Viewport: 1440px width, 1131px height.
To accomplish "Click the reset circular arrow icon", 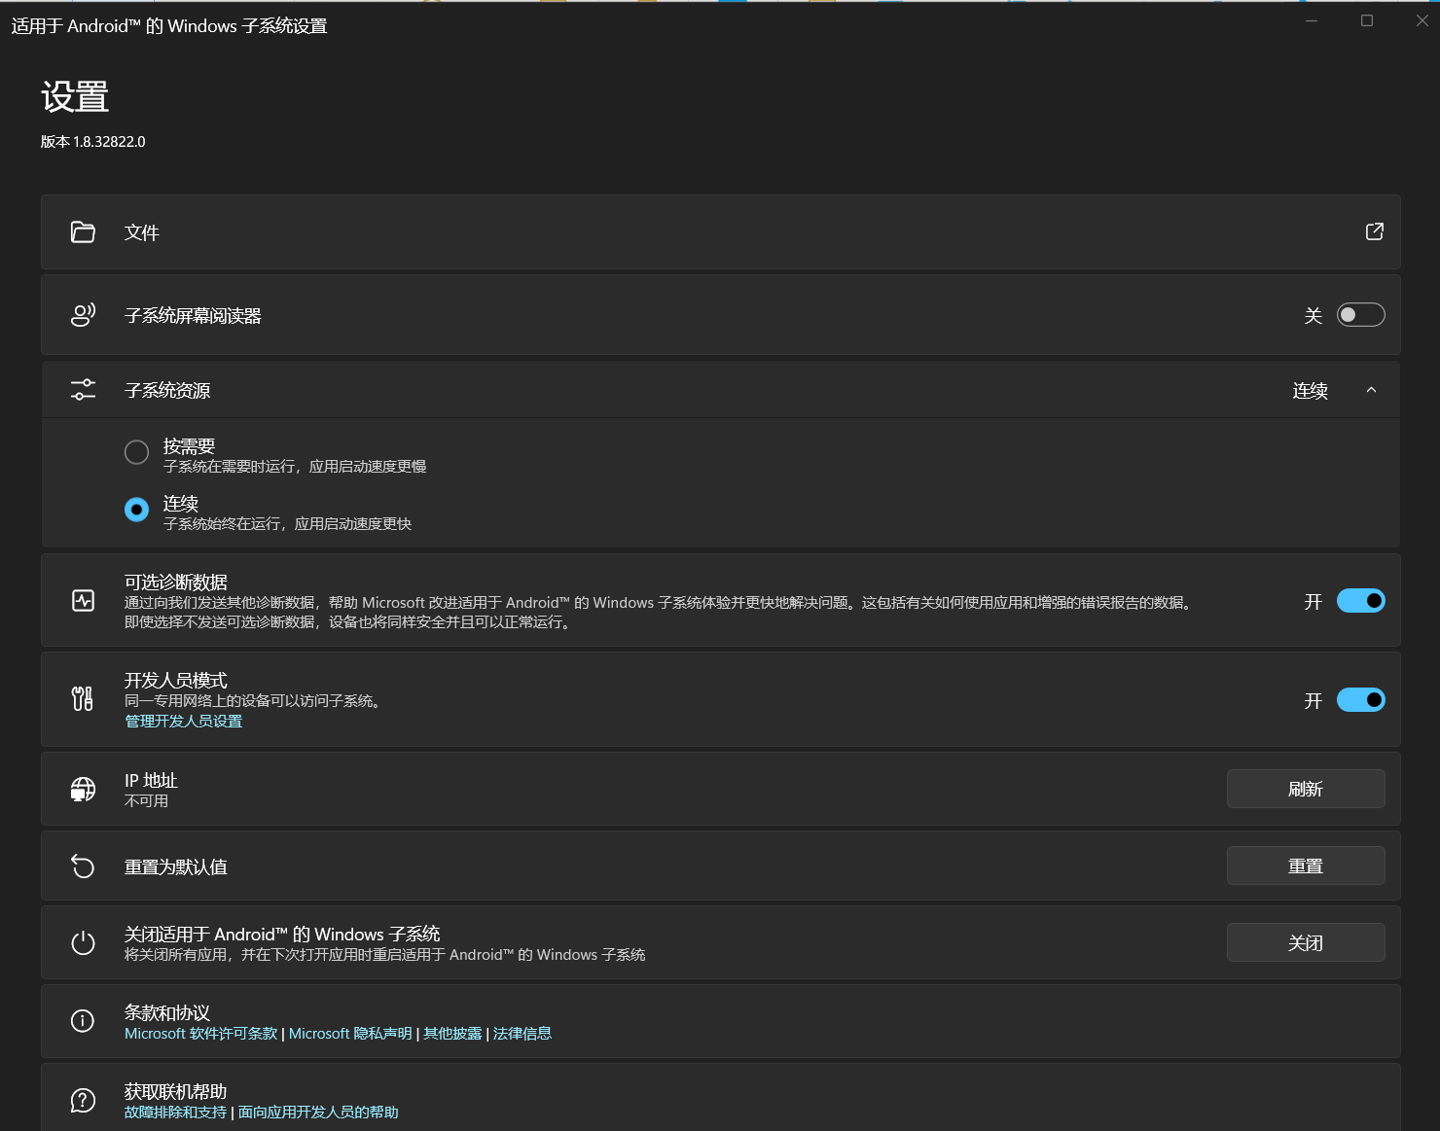I will [82, 865].
